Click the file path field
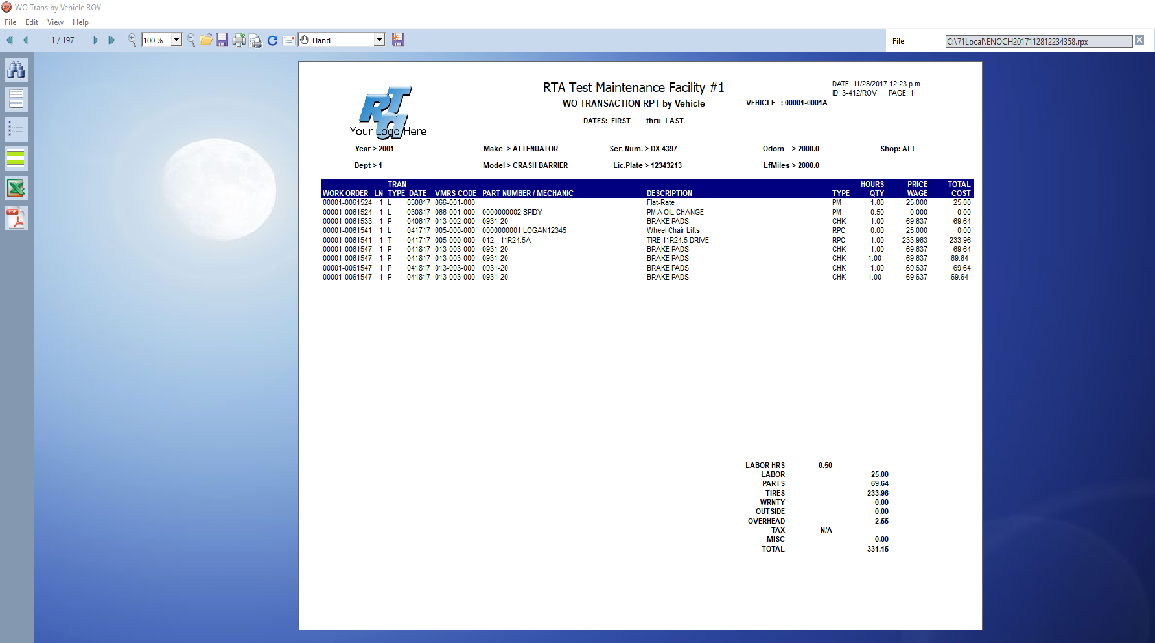 [1038, 41]
